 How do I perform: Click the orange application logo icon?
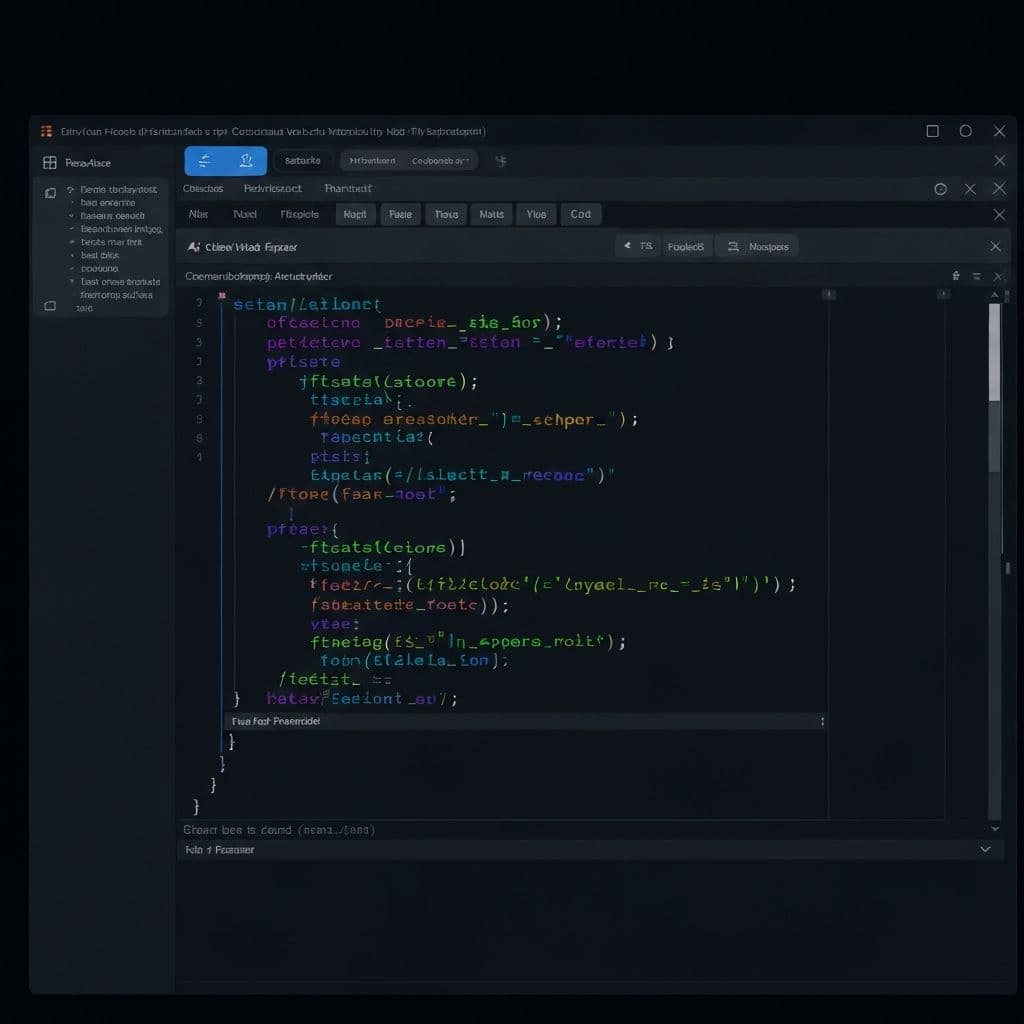tap(44, 131)
